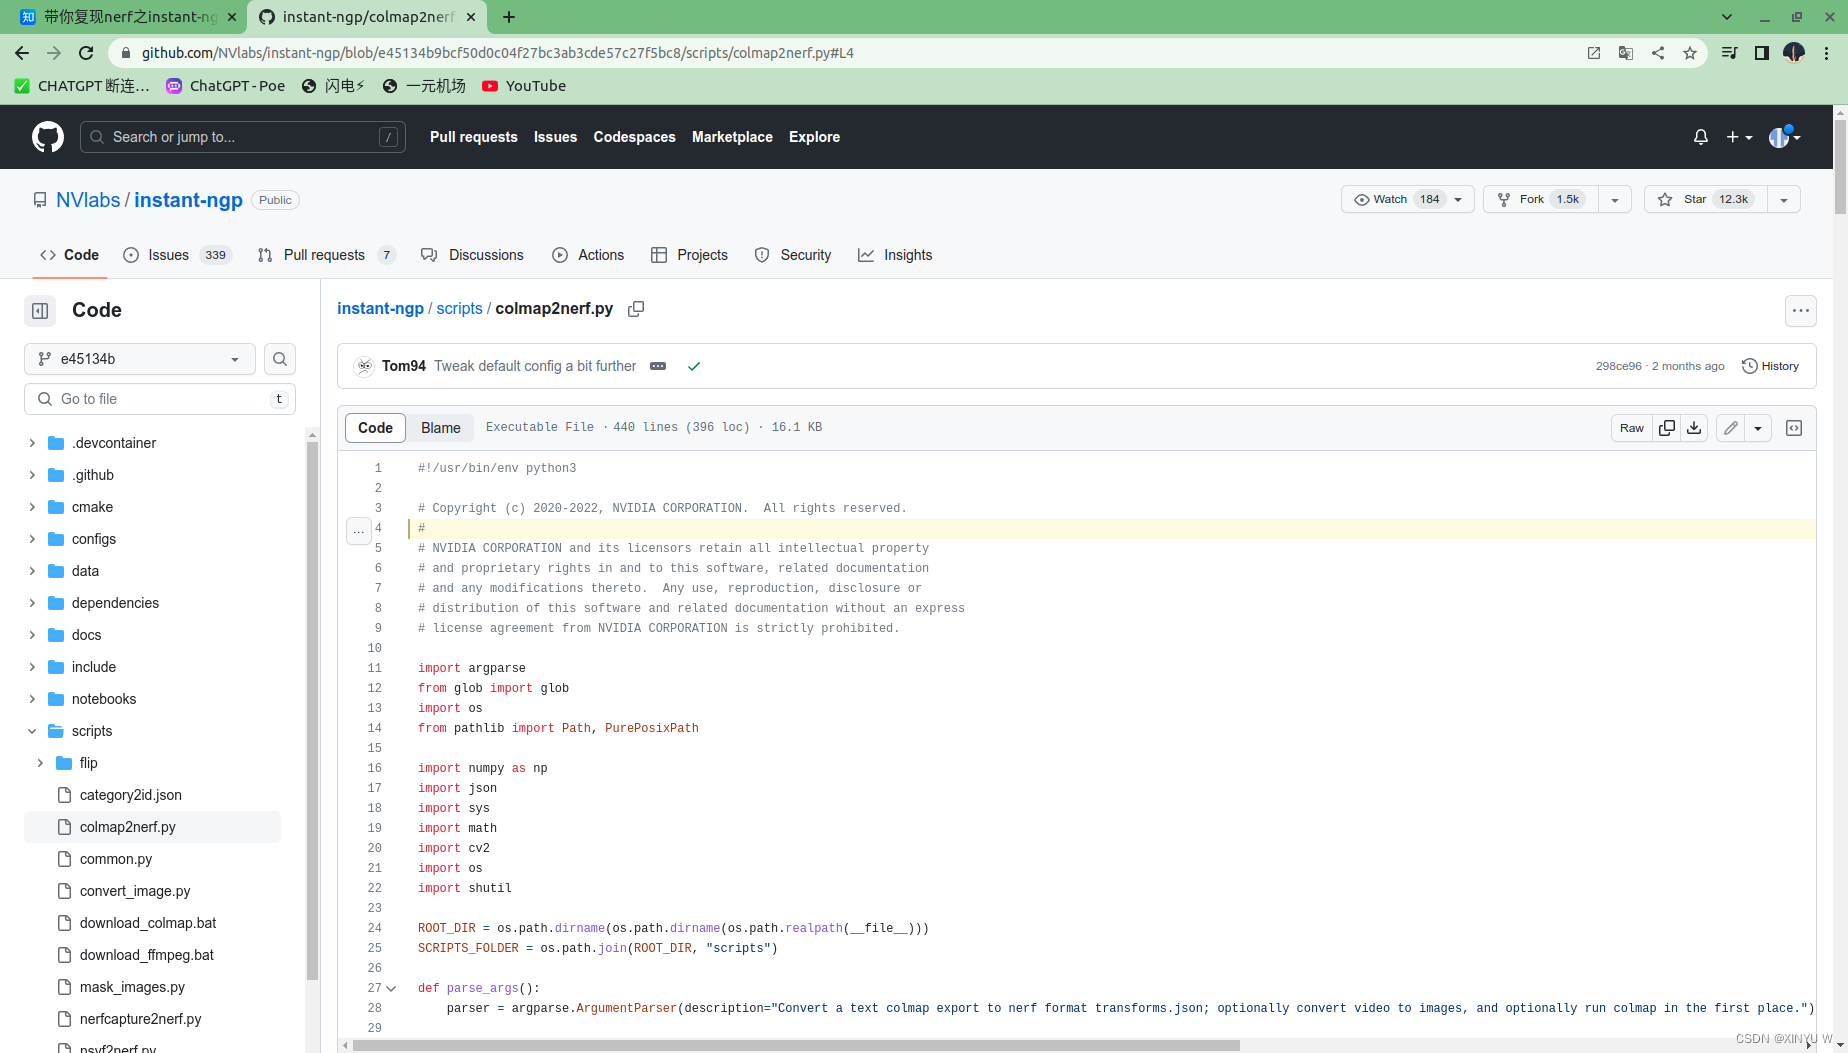Image resolution: width=1848 pixels, height=1053 pixels.
Task: Expand the configs folder
Action: pos(32,539)
